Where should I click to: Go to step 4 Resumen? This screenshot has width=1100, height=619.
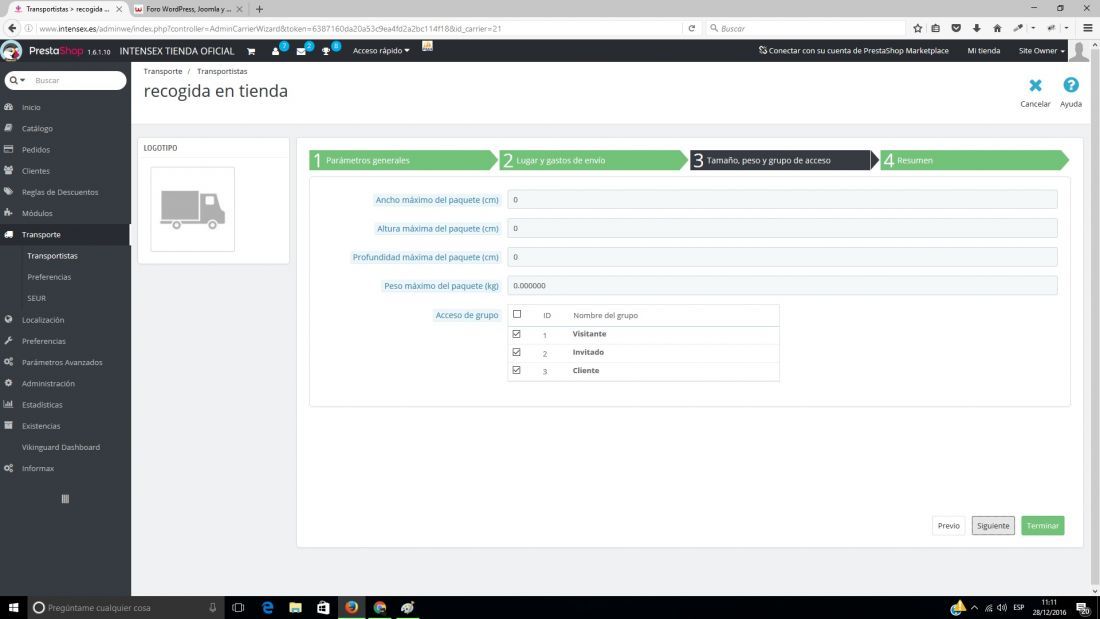974,160
